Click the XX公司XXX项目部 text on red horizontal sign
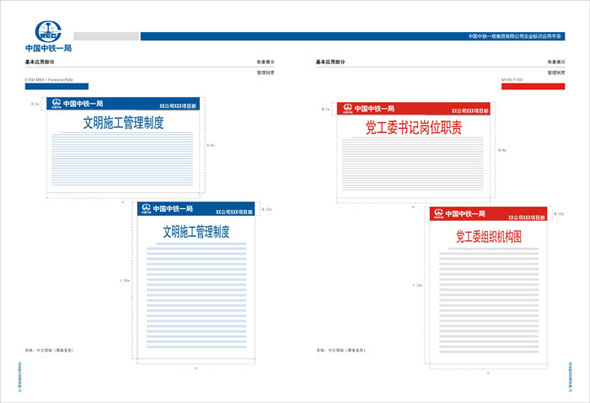This screenshot has width=590, height=403. point(470,111)
